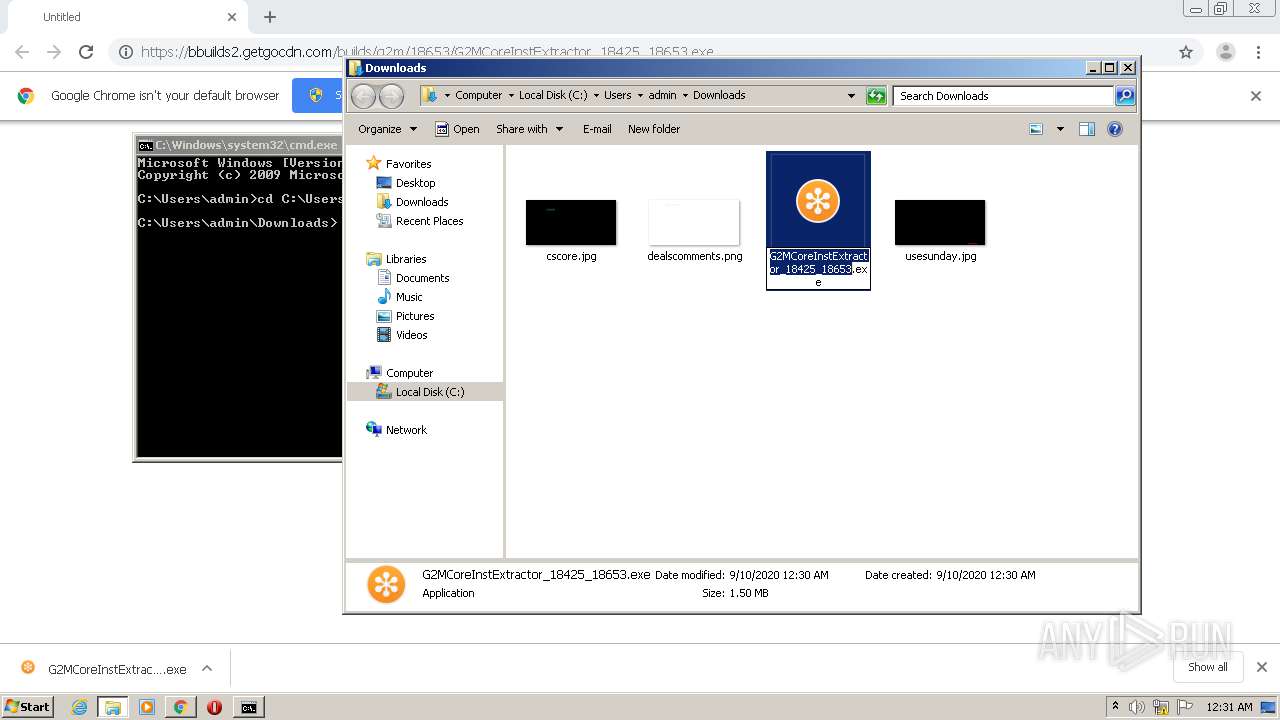Select Computer in navigation pane
1280x720 pixels.
pyautogui.click(x=400, y=373)
